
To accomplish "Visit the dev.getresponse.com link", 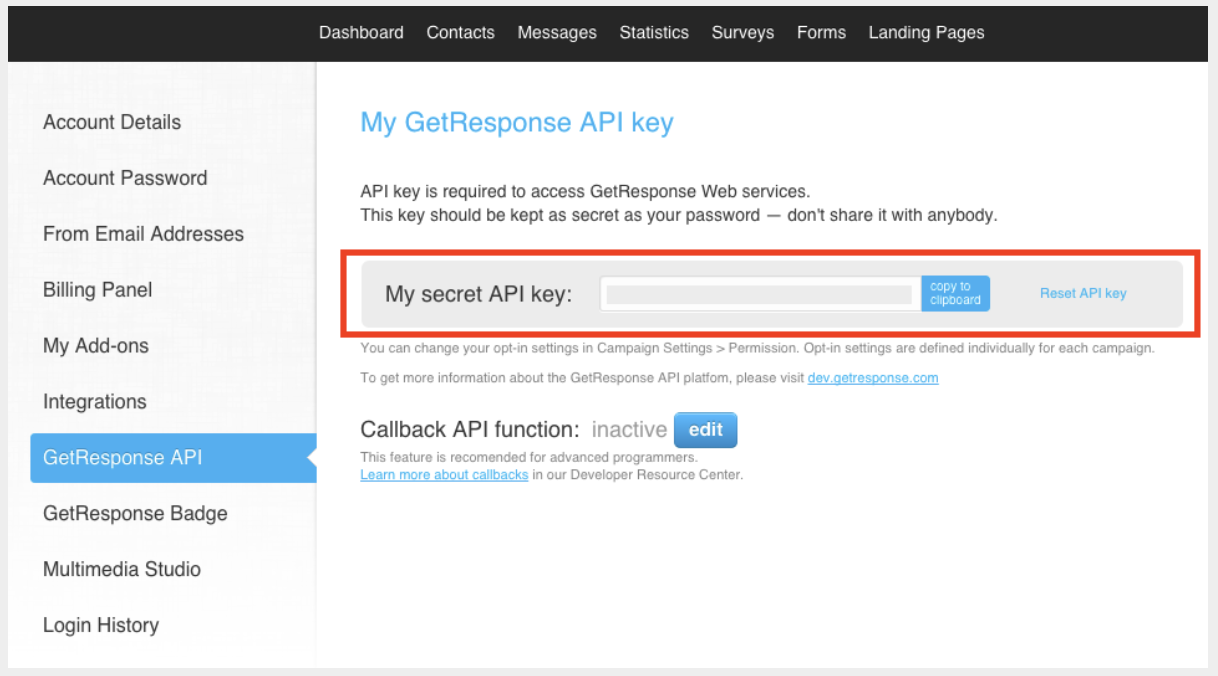I will [x=873, y=378].
